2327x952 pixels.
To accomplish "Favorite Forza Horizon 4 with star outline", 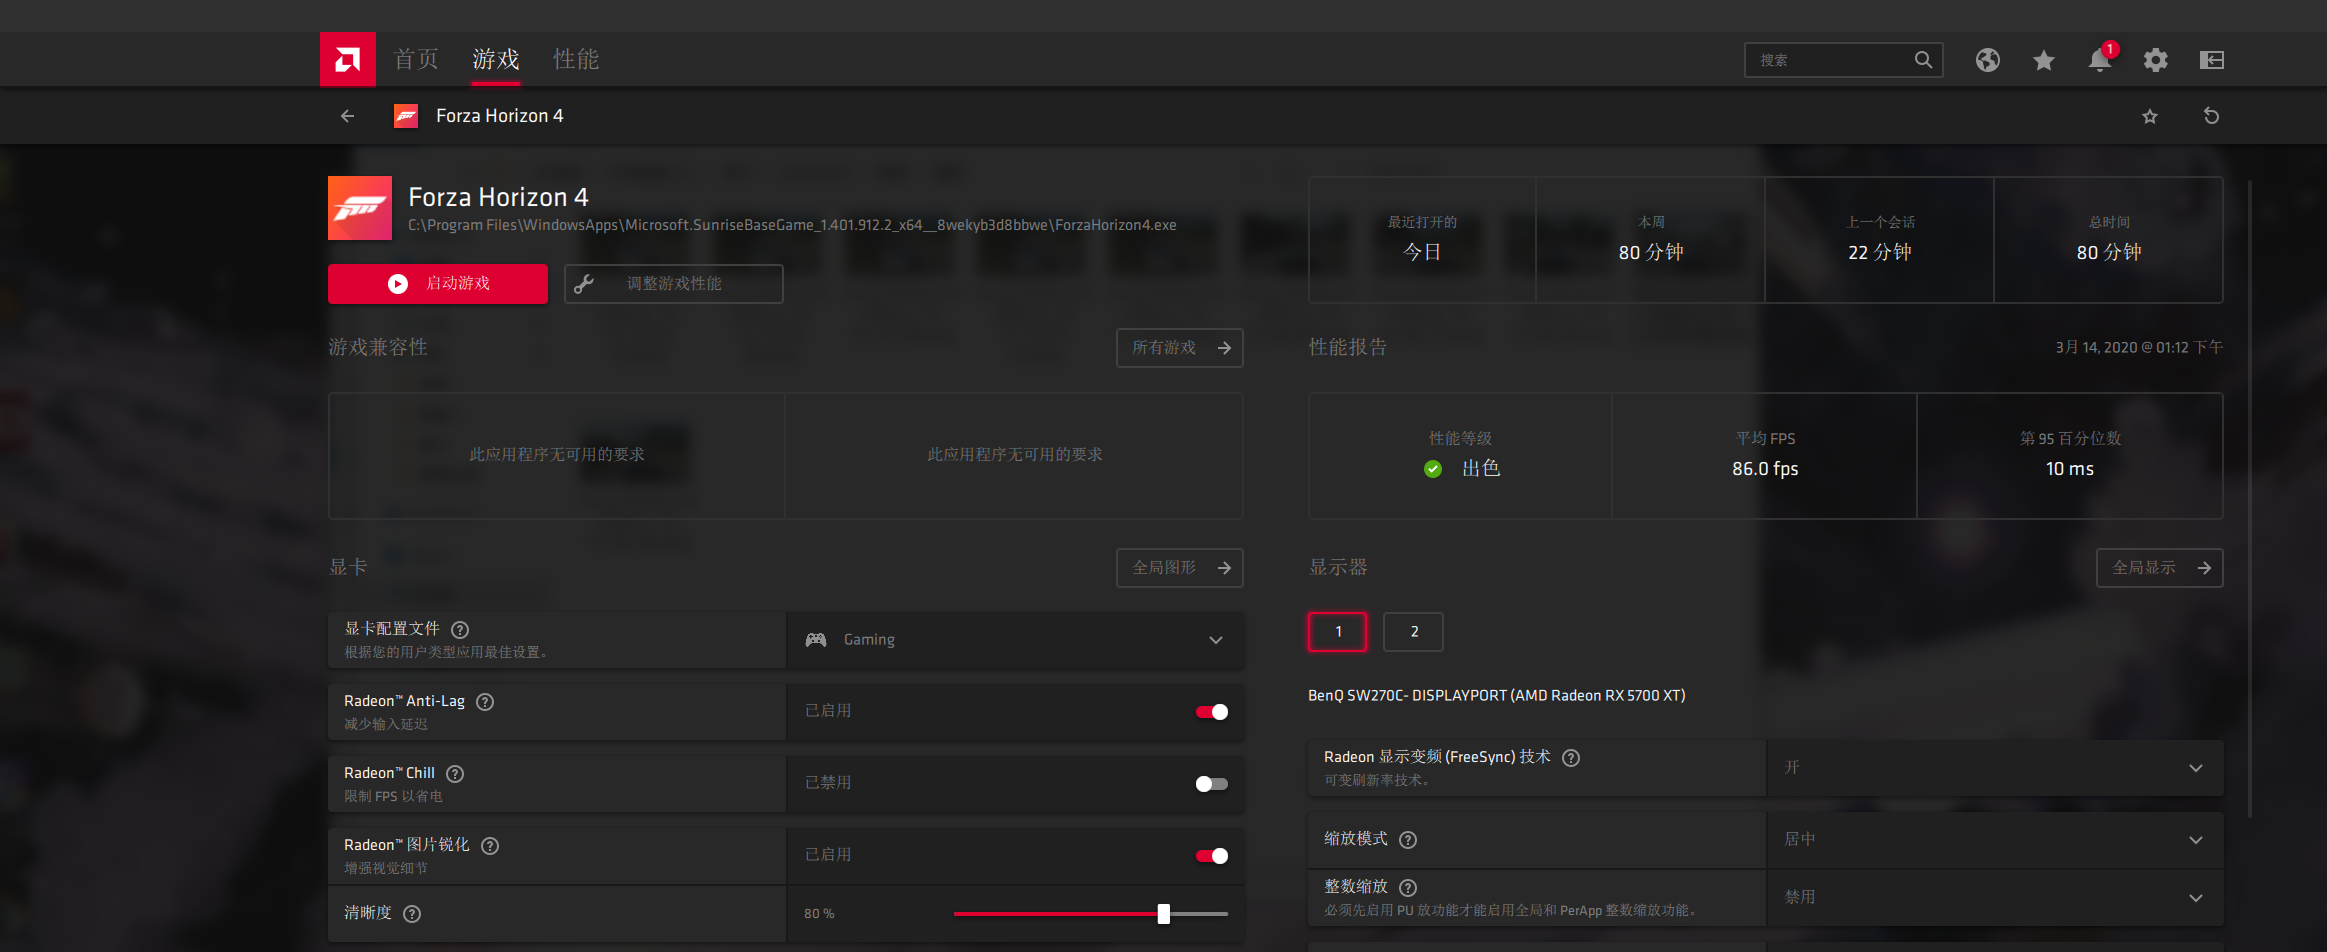I will click(2149, 117).
